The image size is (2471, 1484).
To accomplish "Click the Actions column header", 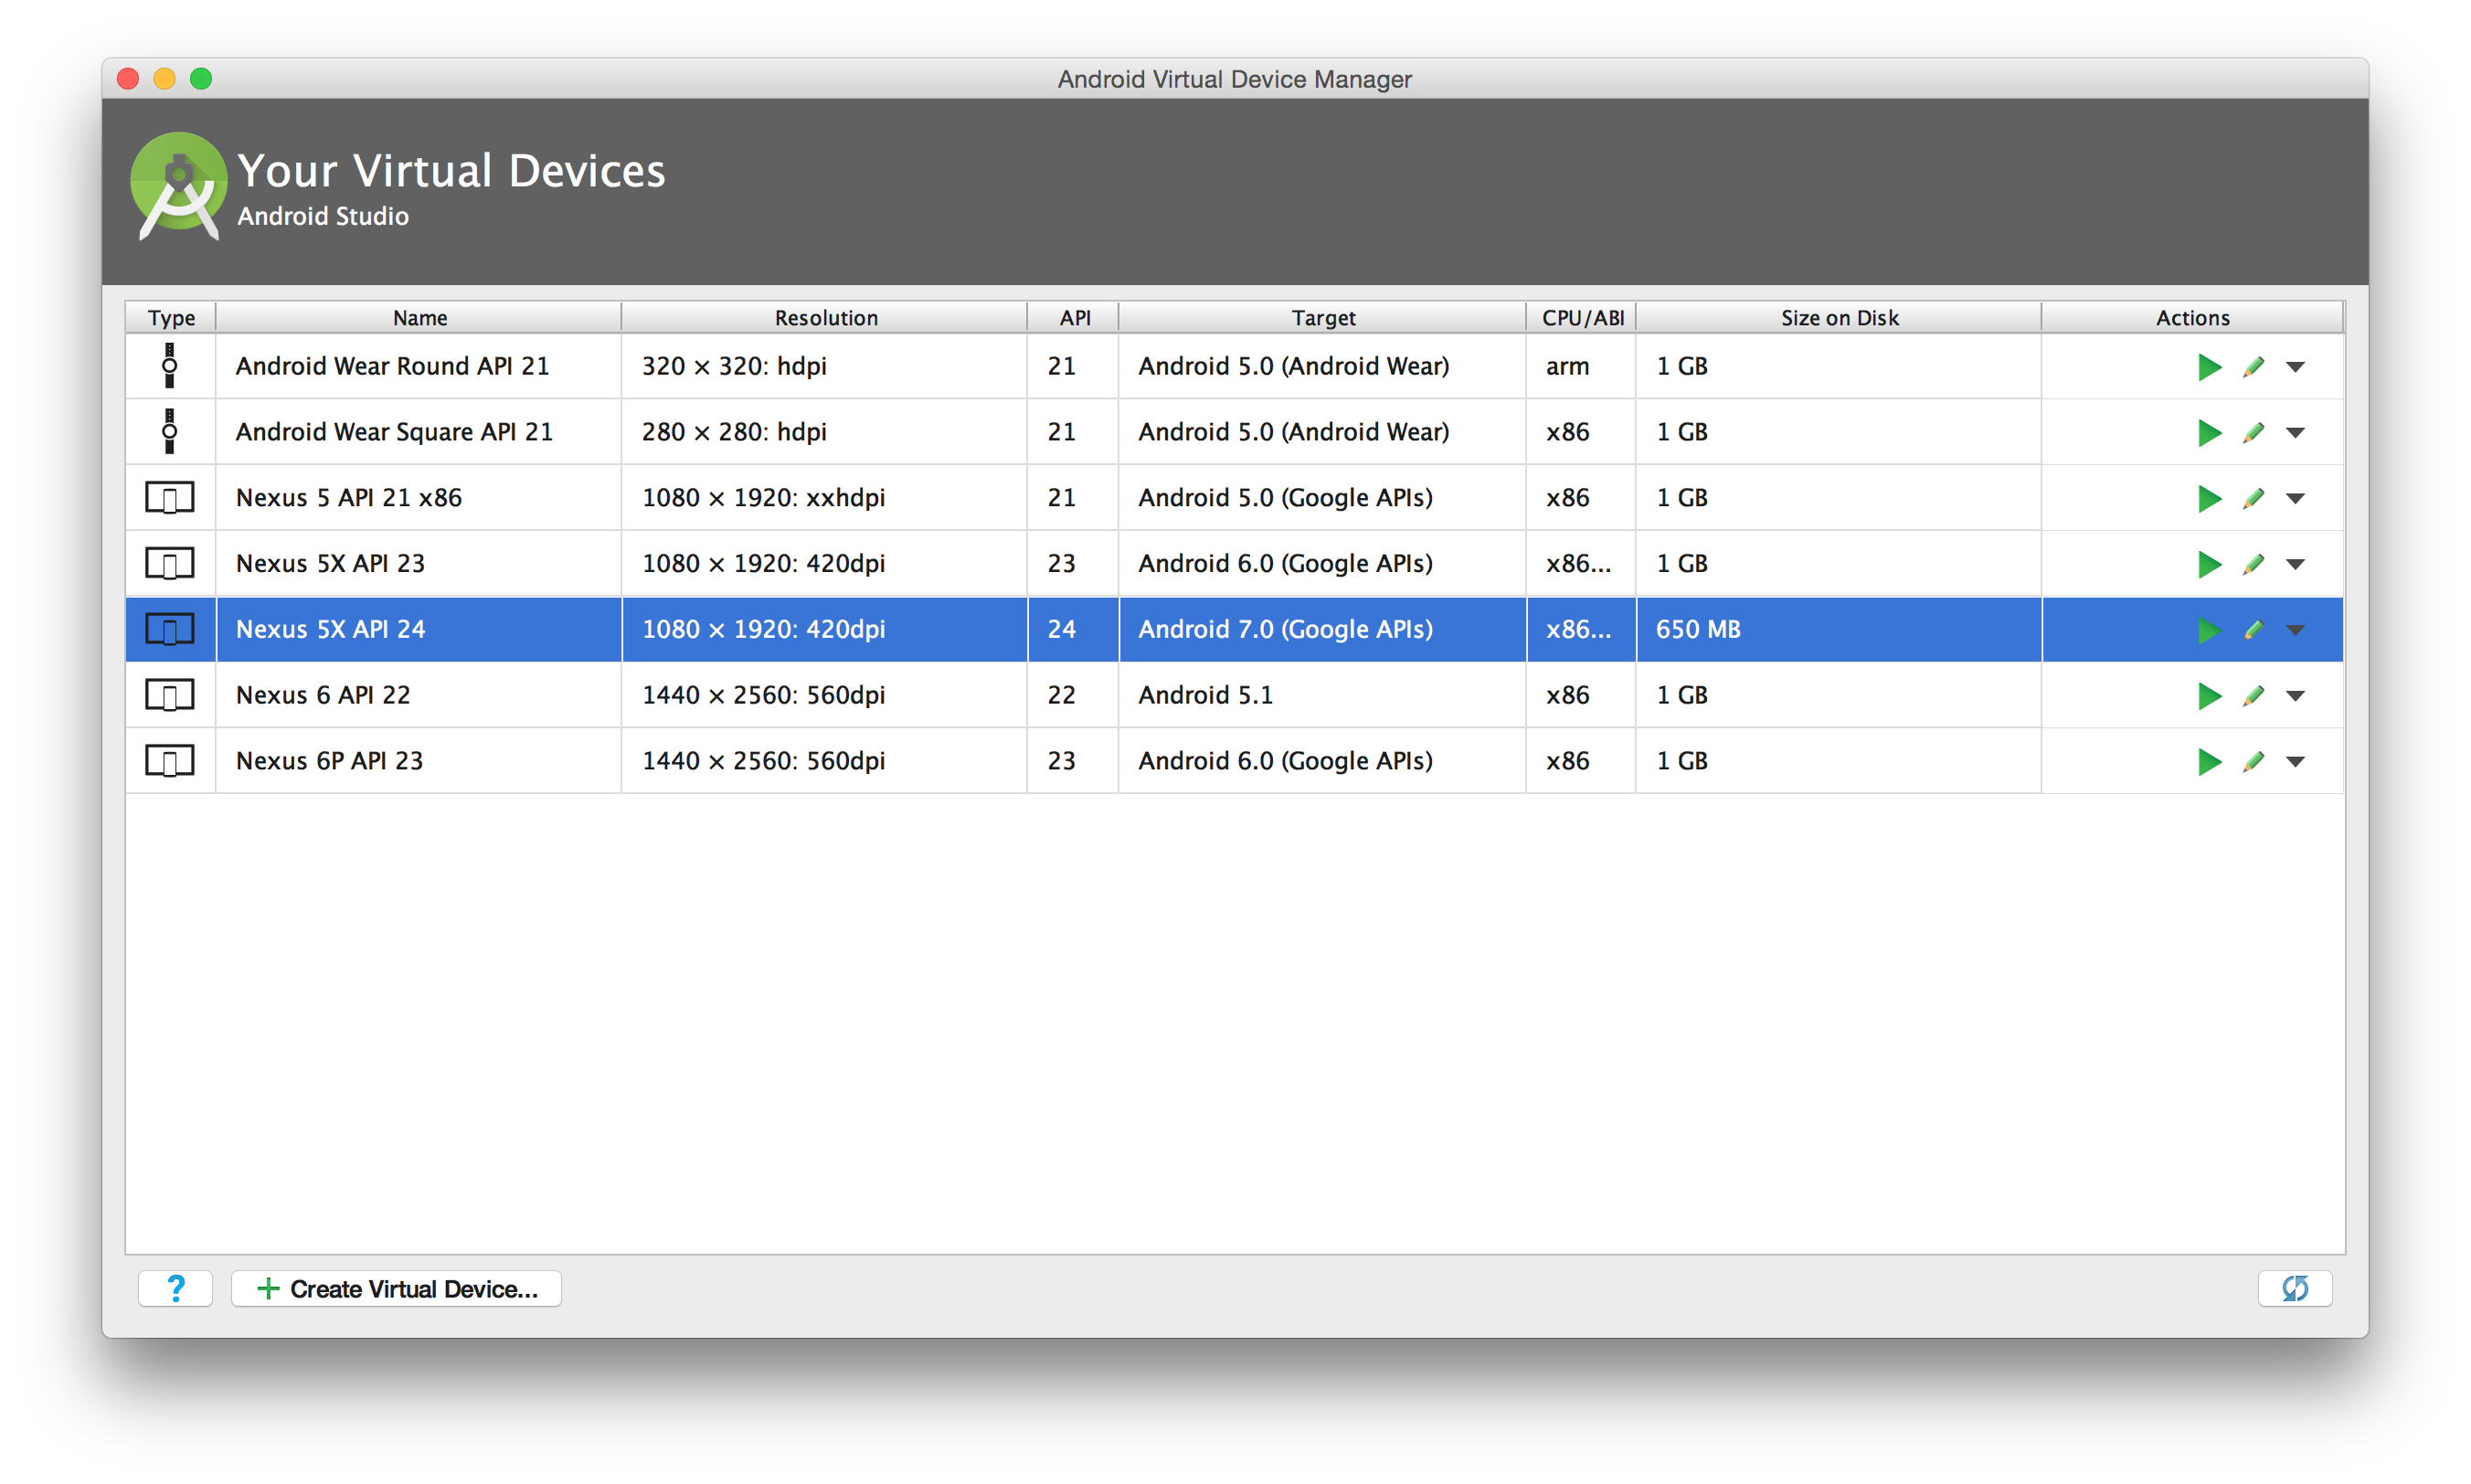I will click(x=2192, y=317).
